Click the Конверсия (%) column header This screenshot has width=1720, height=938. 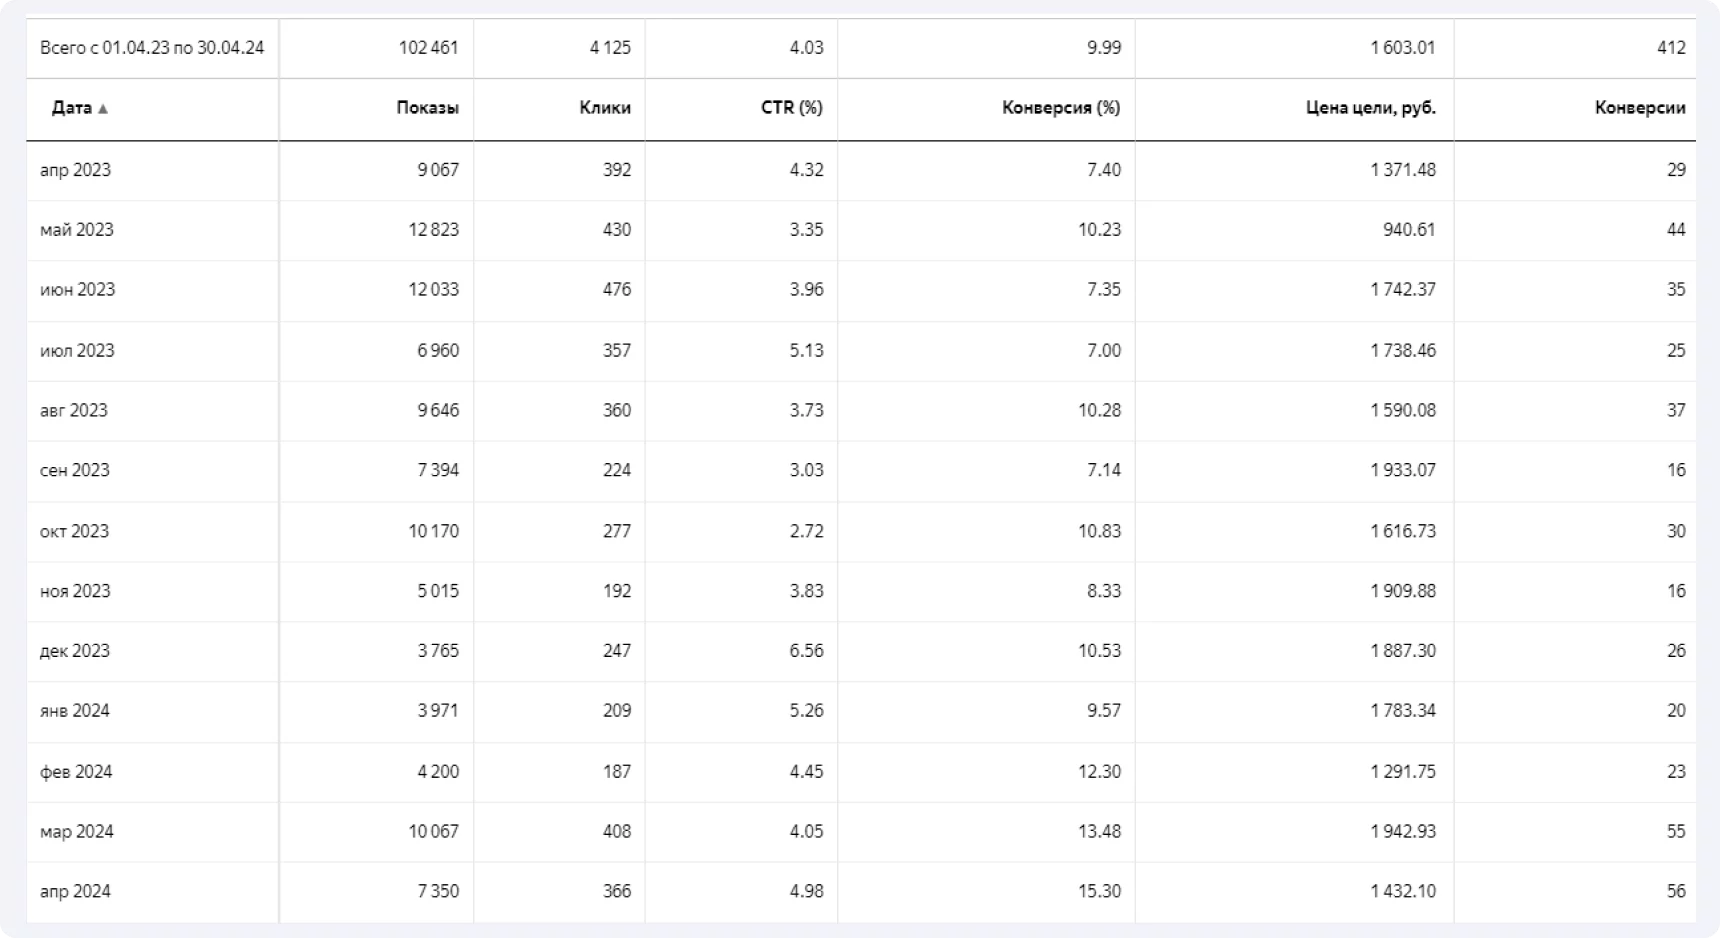point(1061,108)
